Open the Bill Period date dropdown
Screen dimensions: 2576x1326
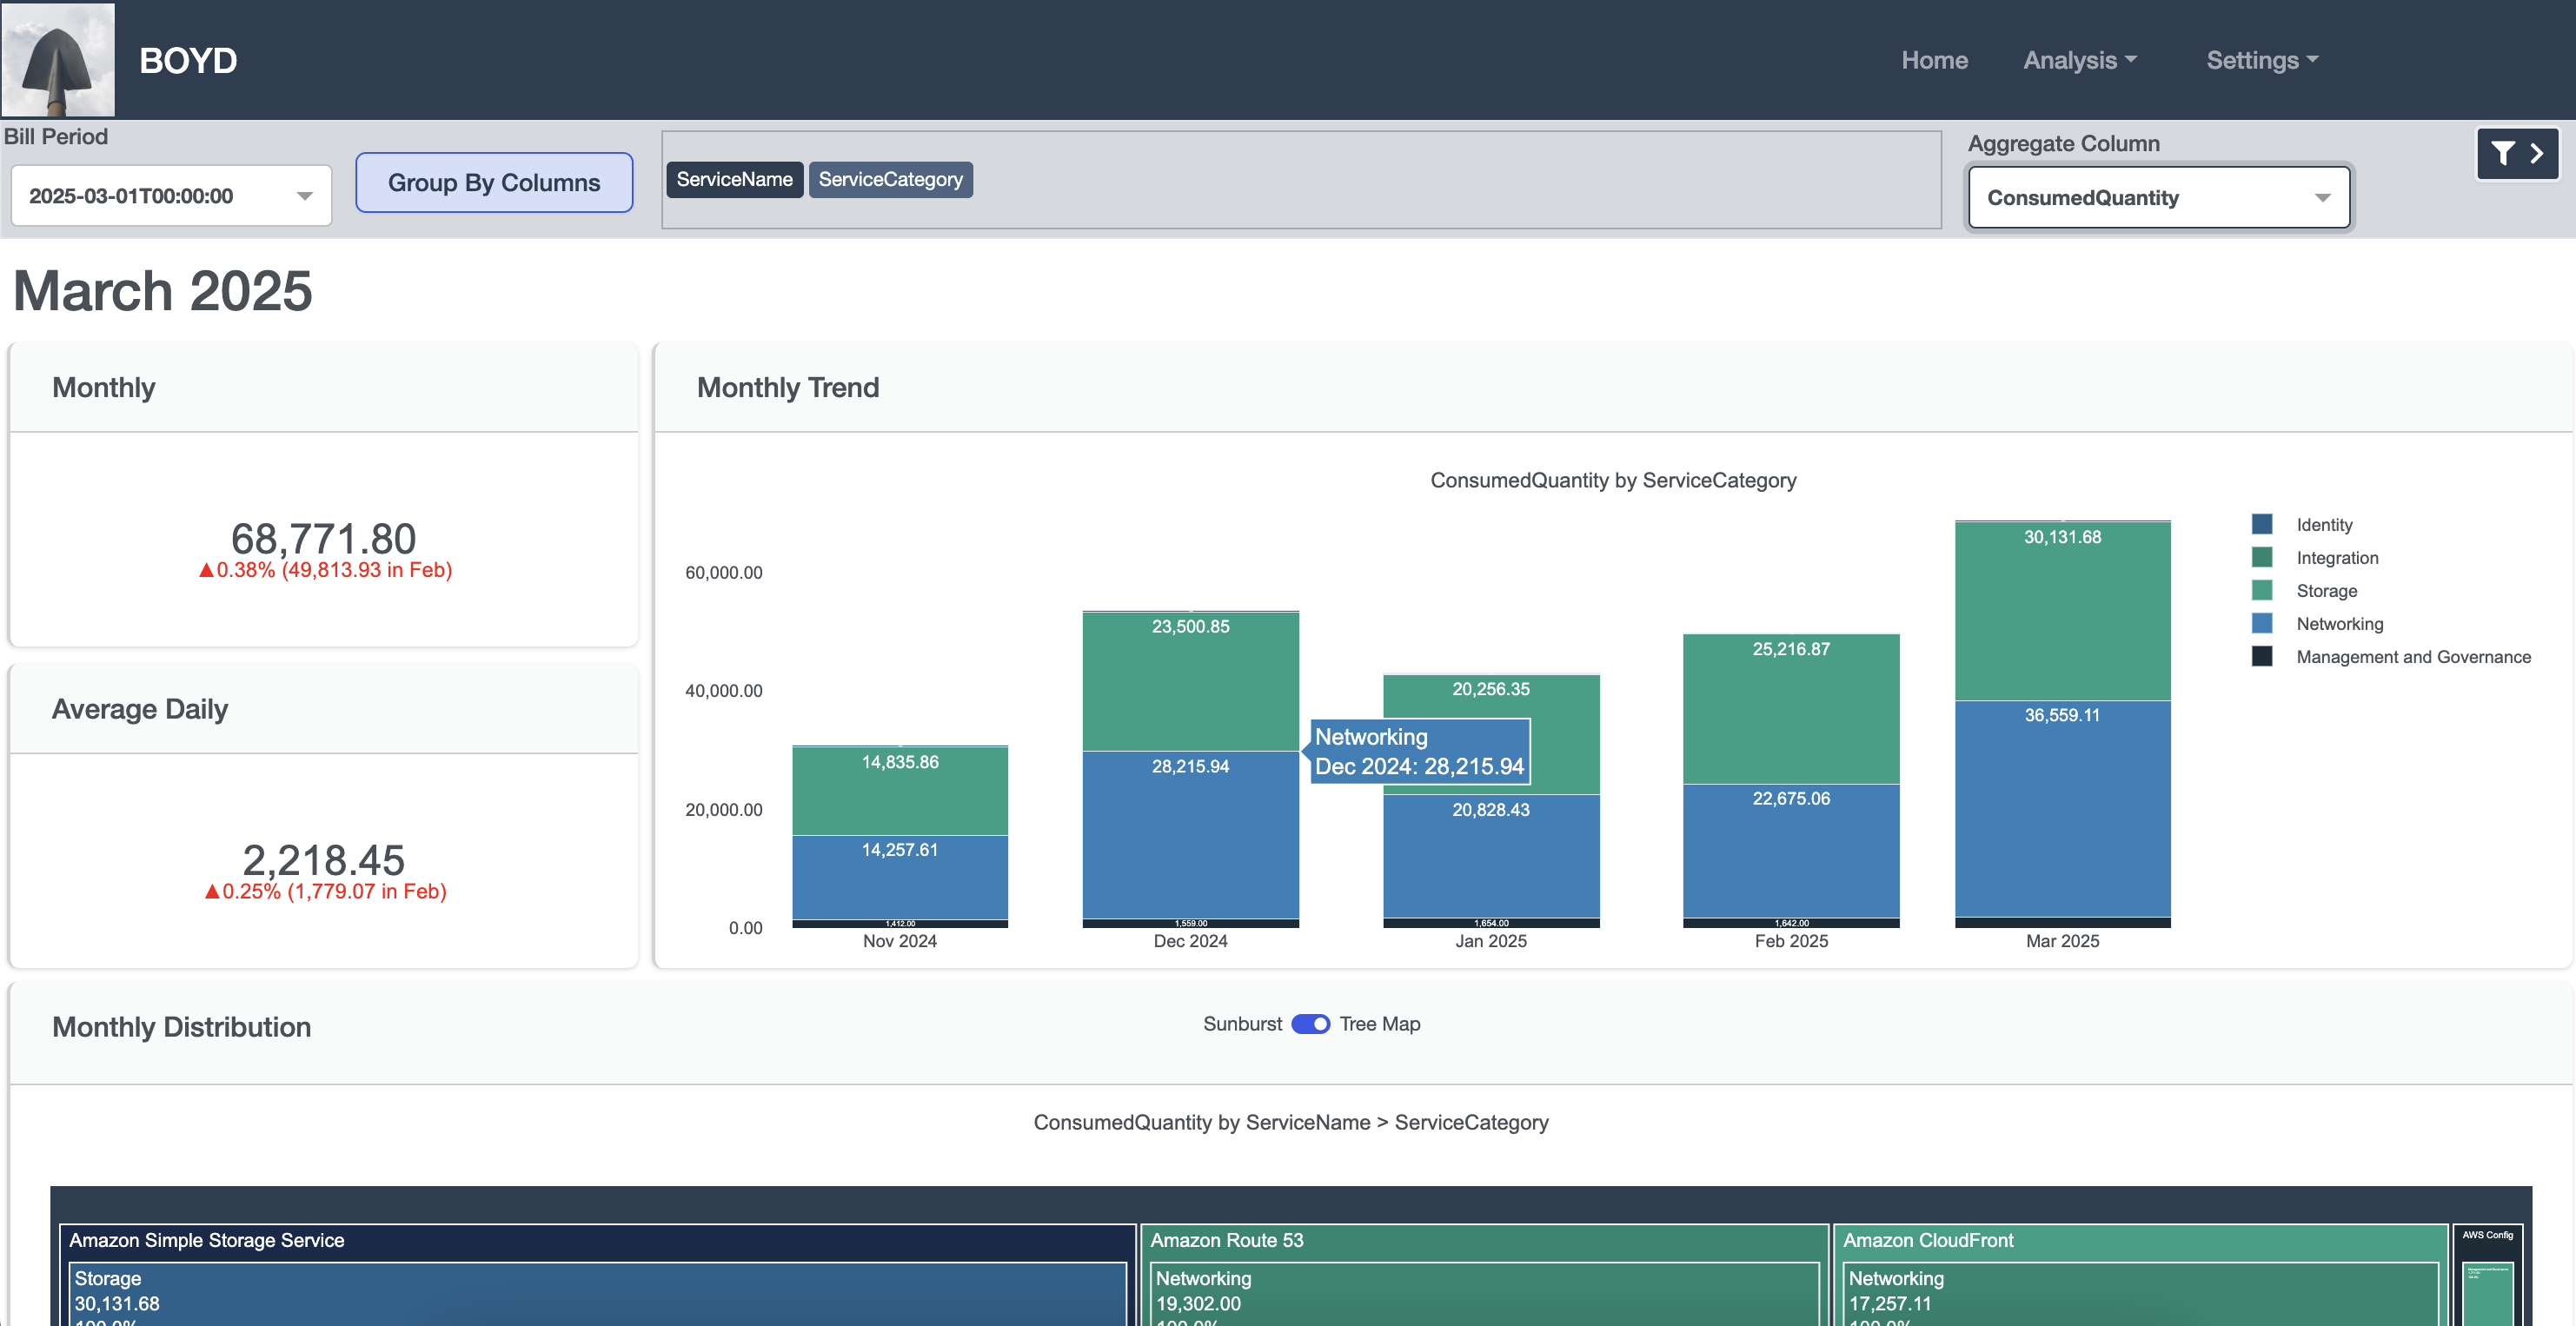click(x=171, y=196)
